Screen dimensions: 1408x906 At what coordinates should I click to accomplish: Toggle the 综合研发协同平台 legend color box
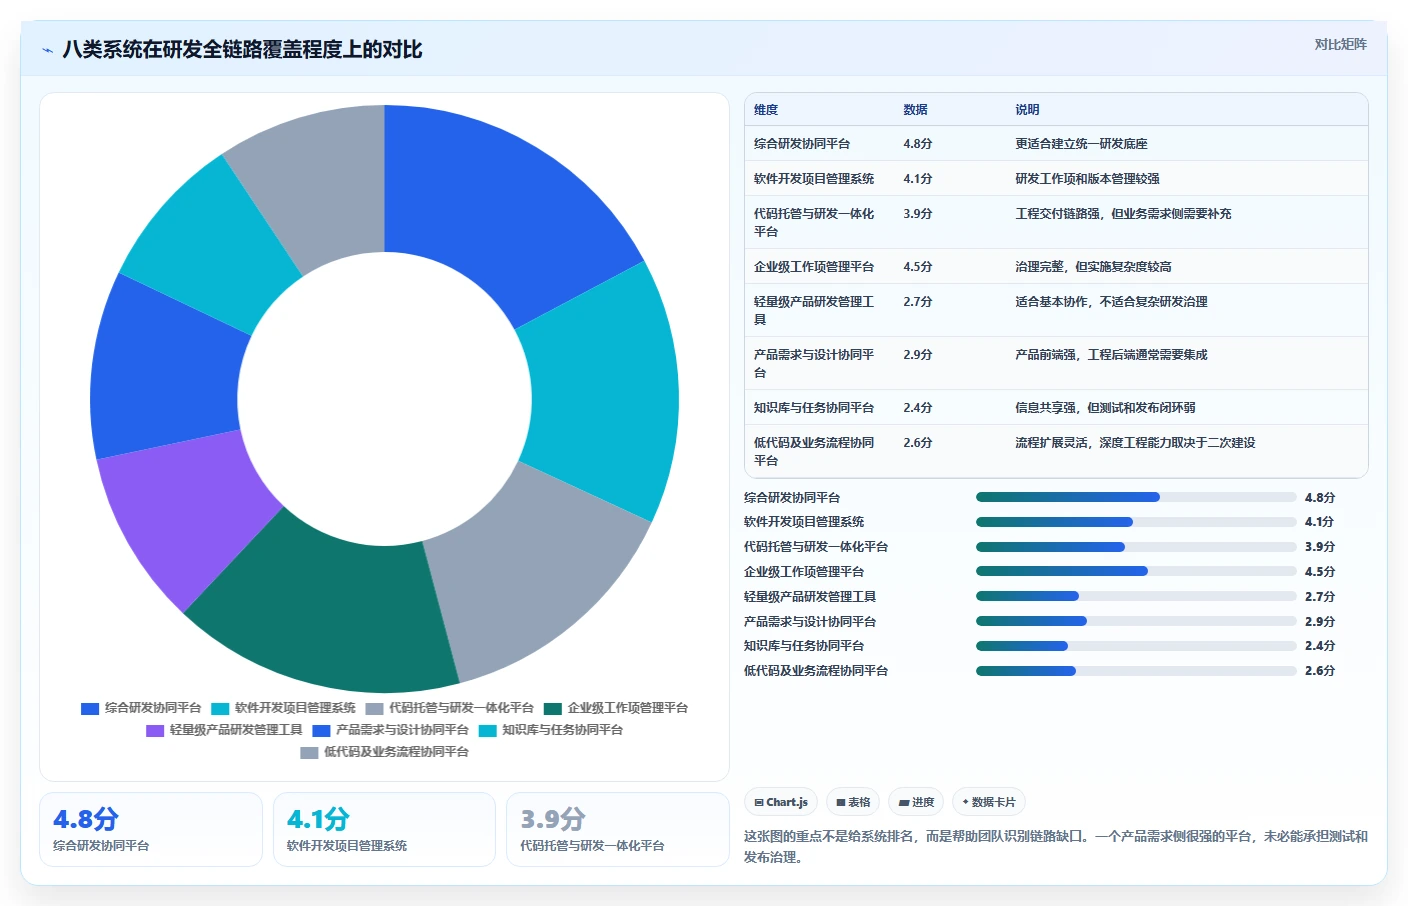90,708
